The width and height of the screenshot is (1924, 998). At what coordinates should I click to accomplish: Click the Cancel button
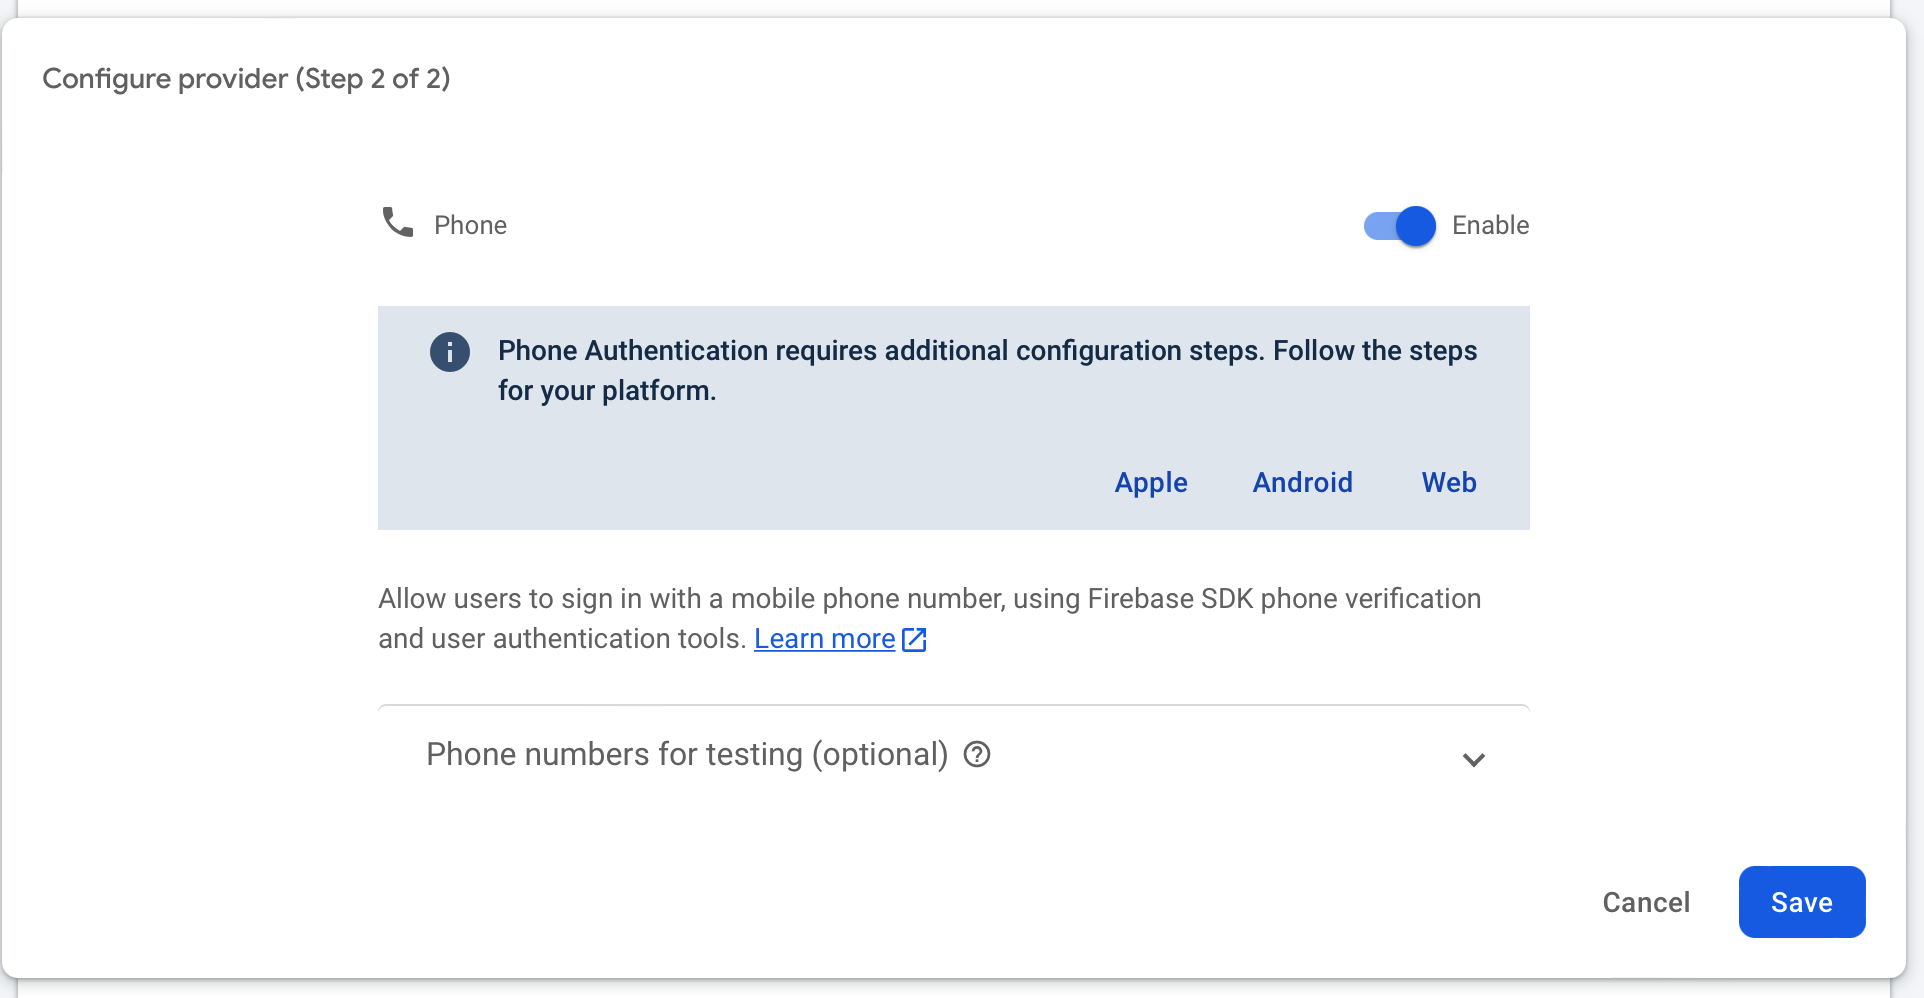(1645, 902)
